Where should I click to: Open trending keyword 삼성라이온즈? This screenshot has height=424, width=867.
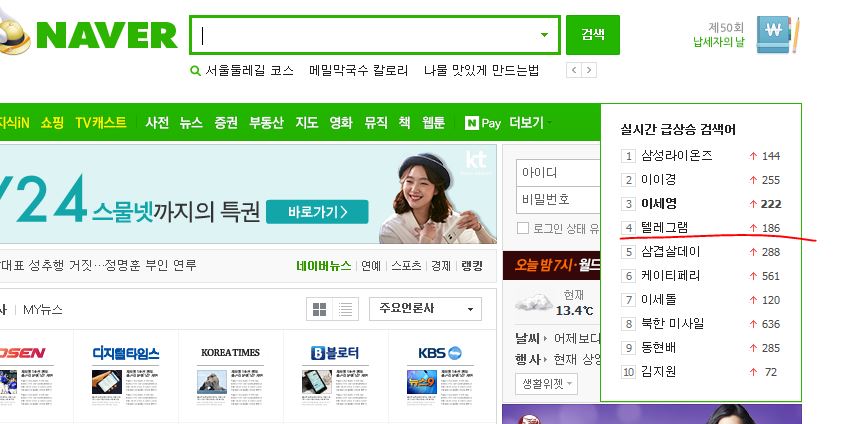click(x=677, y=156)
